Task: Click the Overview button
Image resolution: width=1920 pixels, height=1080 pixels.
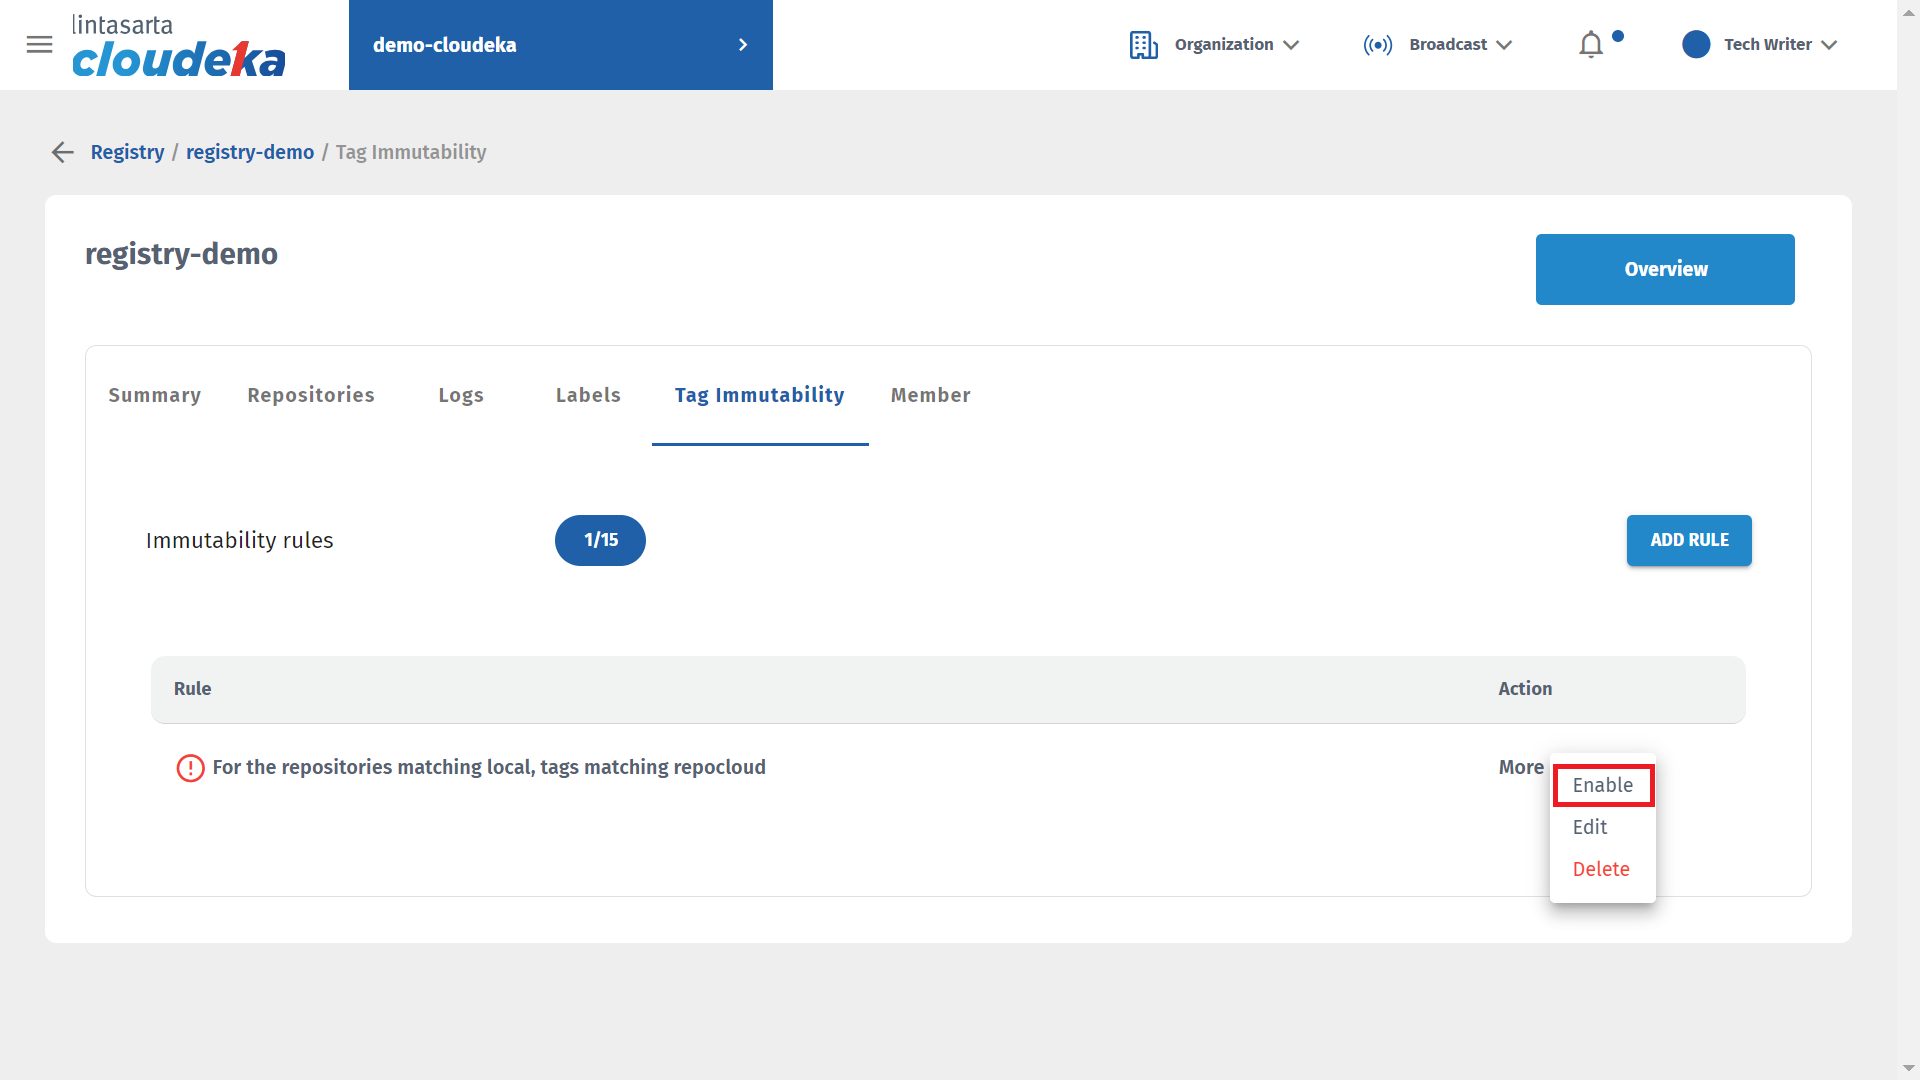Action: click(1664, 270)
